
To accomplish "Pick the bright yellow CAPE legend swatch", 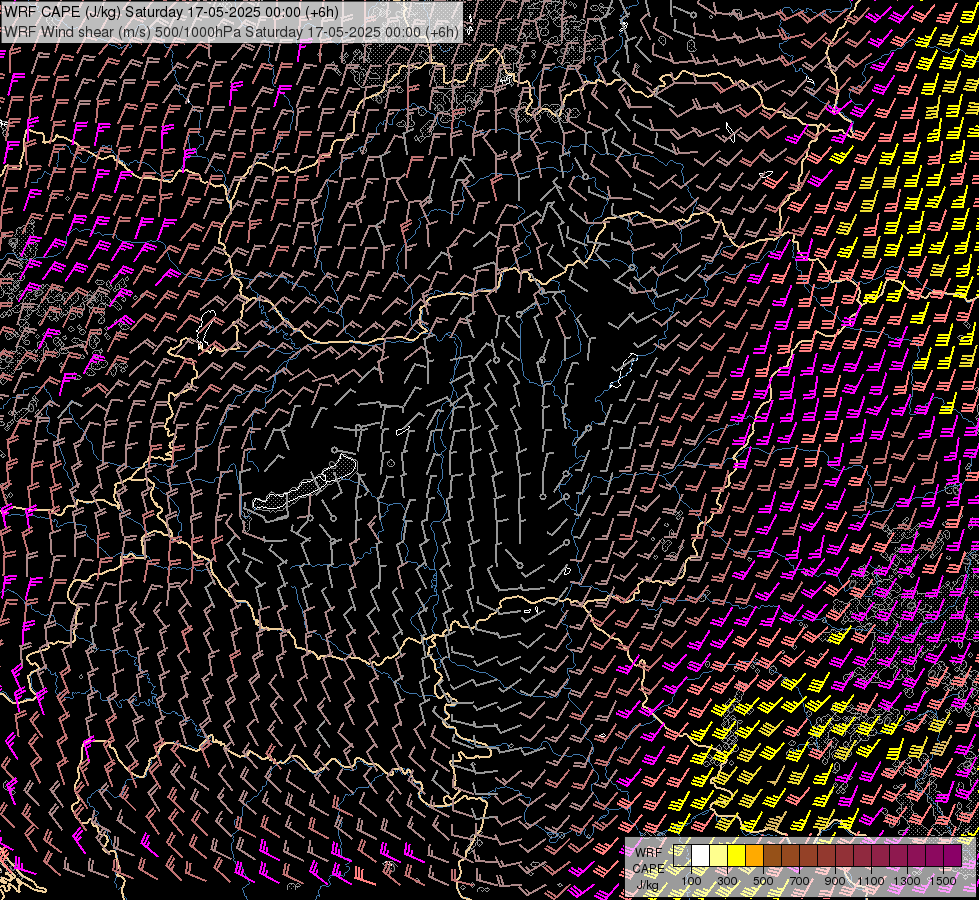I will click(737, 855).
